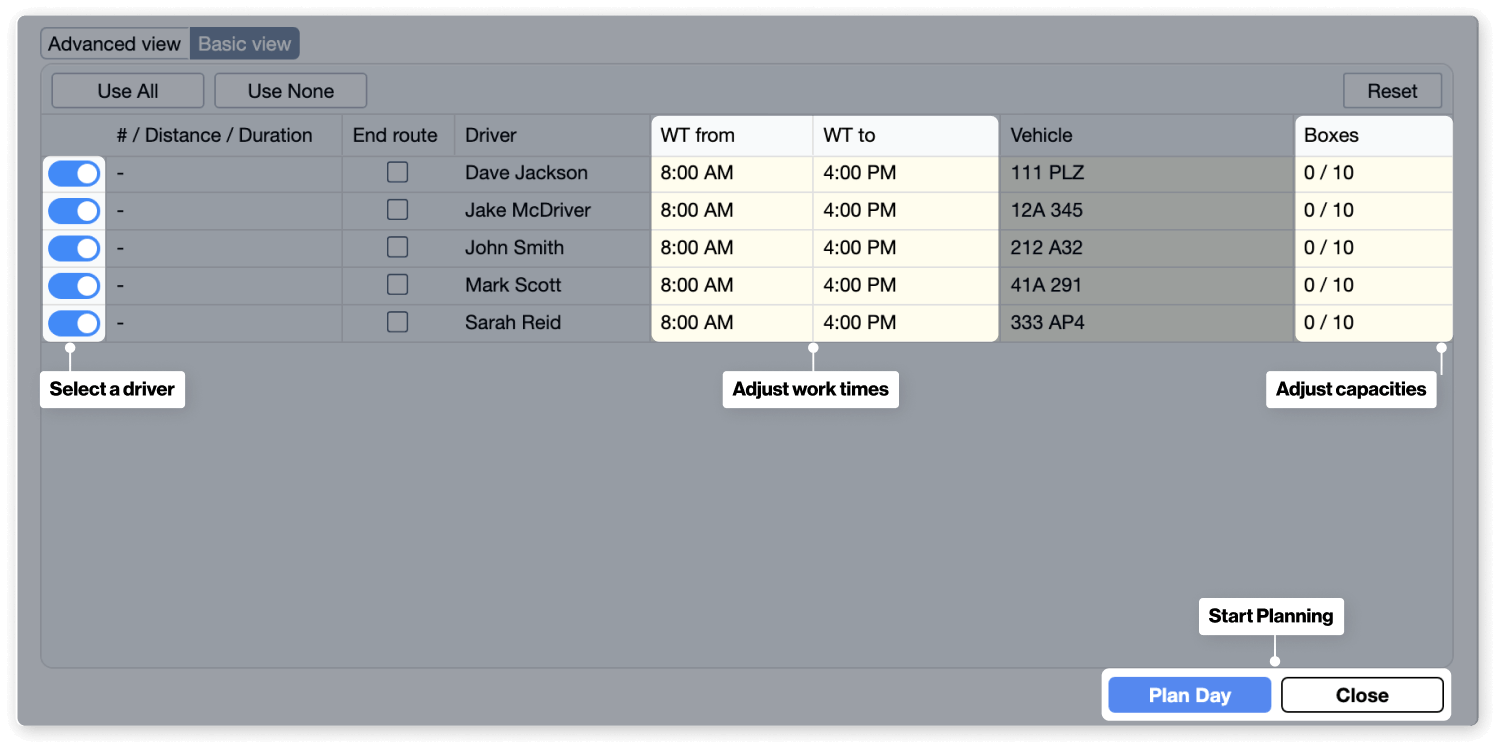Check End route box for Dave Jackson
Screen dimensions: 1500x750
(x=397, y=173)
